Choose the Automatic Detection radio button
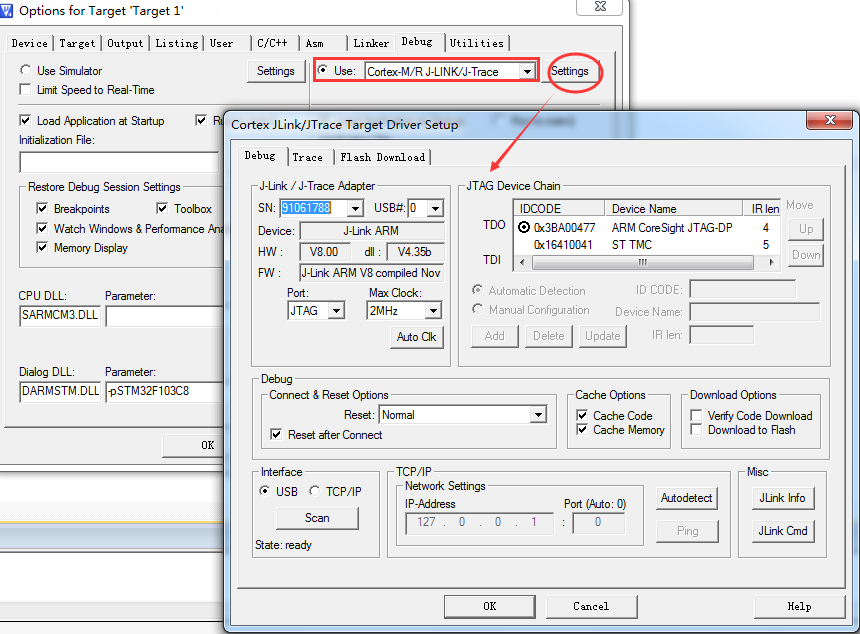Screen dimensions: 860x634 point(478,290)
